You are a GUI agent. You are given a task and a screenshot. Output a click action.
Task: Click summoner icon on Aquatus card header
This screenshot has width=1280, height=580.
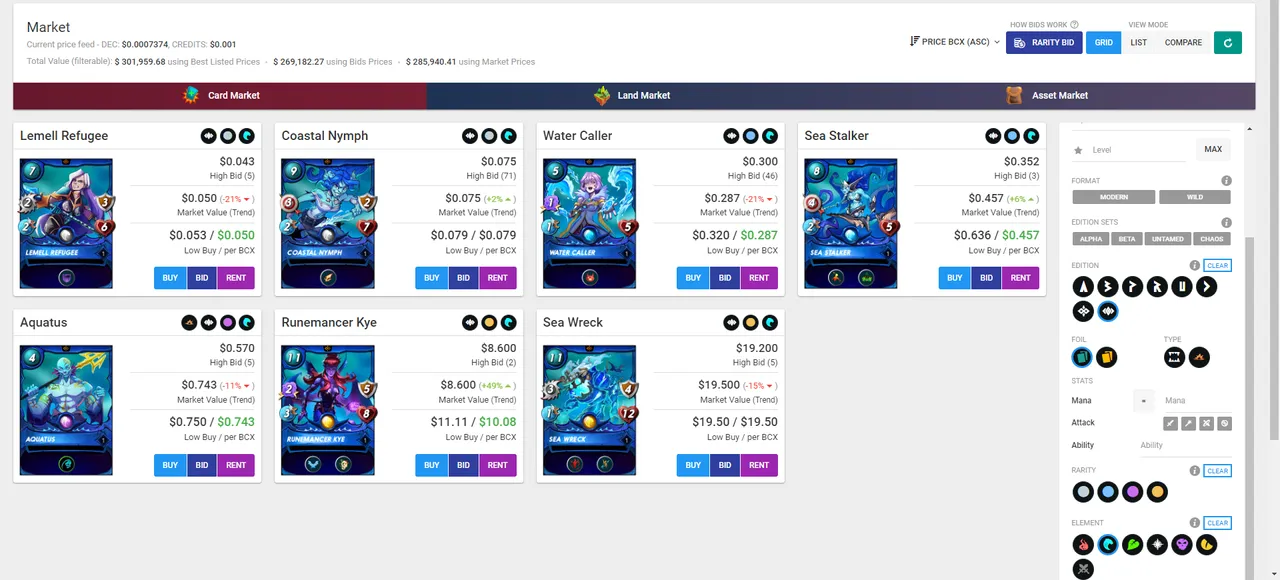[x=189, y=323]
